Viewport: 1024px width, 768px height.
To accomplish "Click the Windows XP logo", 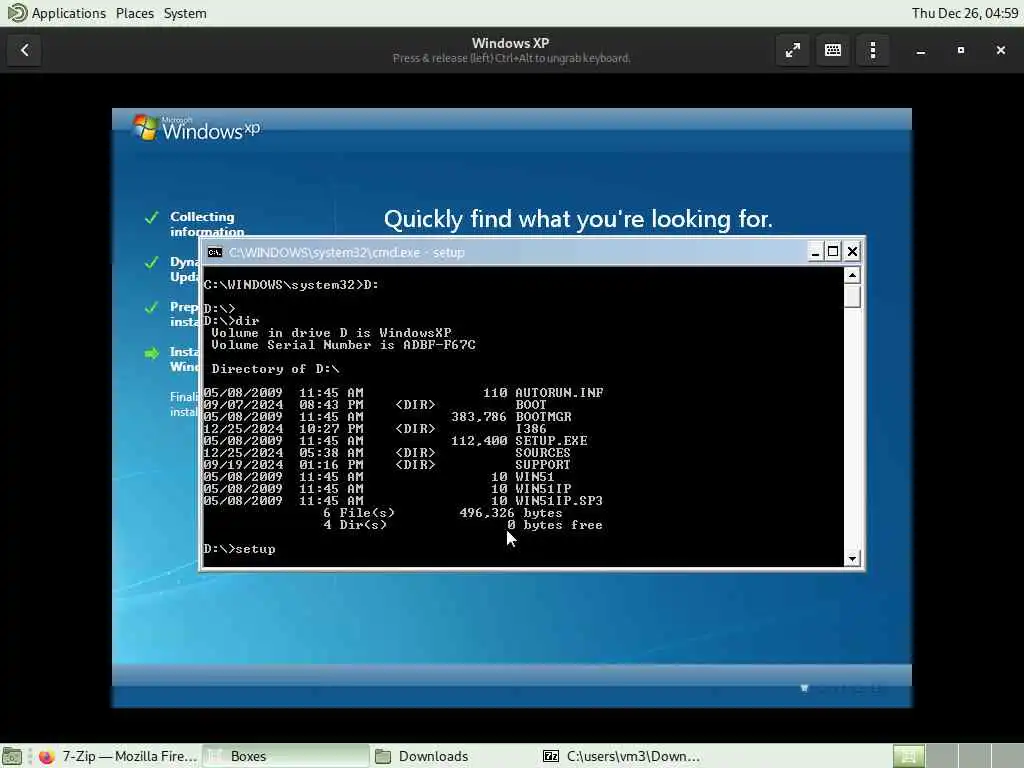I will click(196, 127).
